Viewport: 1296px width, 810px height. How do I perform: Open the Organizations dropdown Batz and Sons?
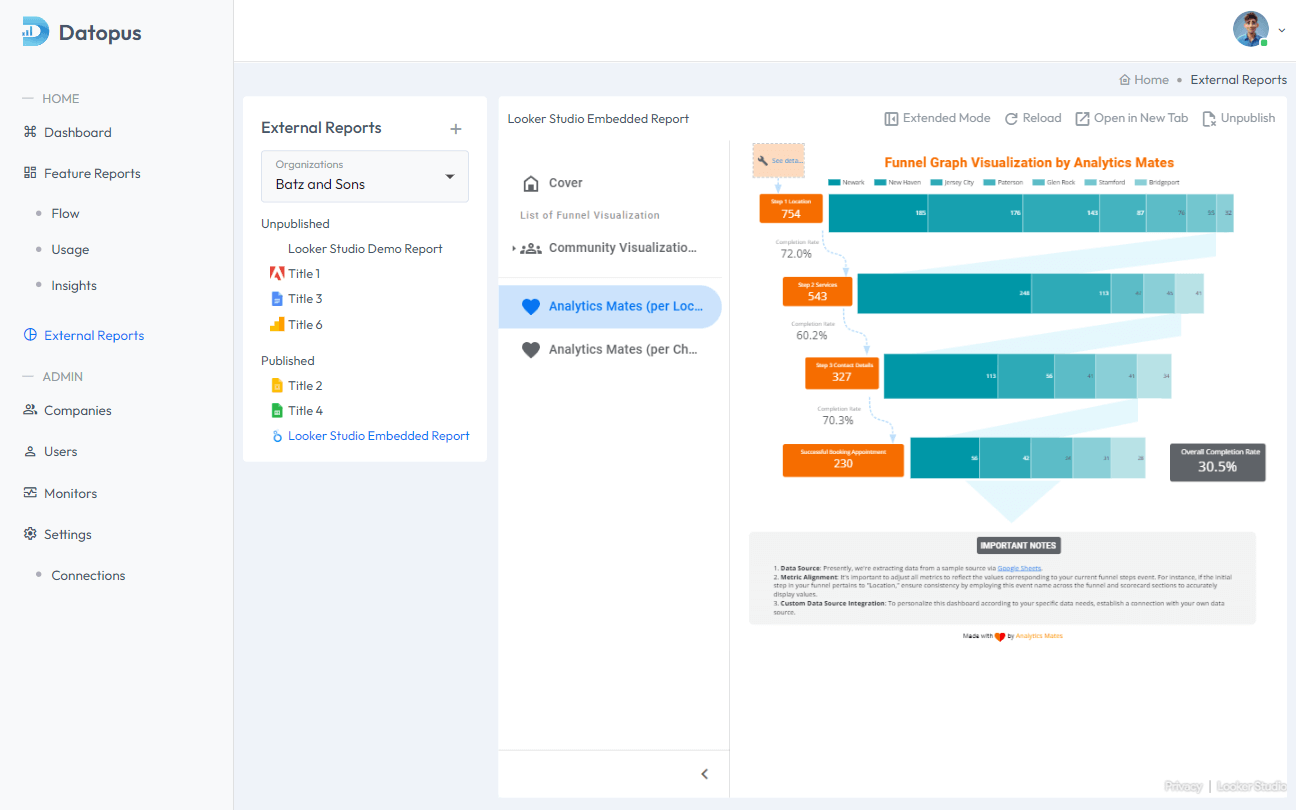coord(365,176)
